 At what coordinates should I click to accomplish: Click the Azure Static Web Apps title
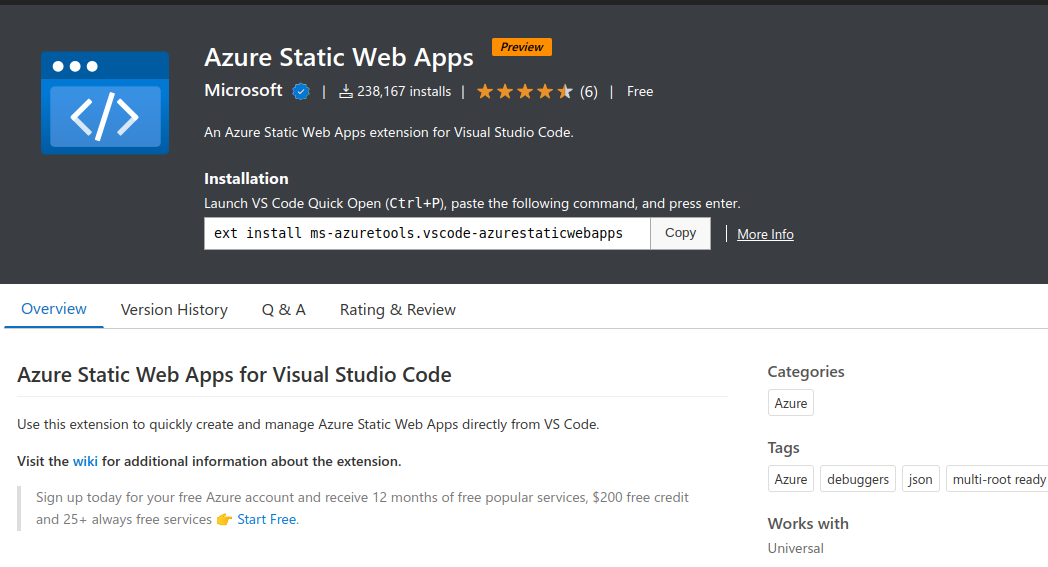(339, 58)
